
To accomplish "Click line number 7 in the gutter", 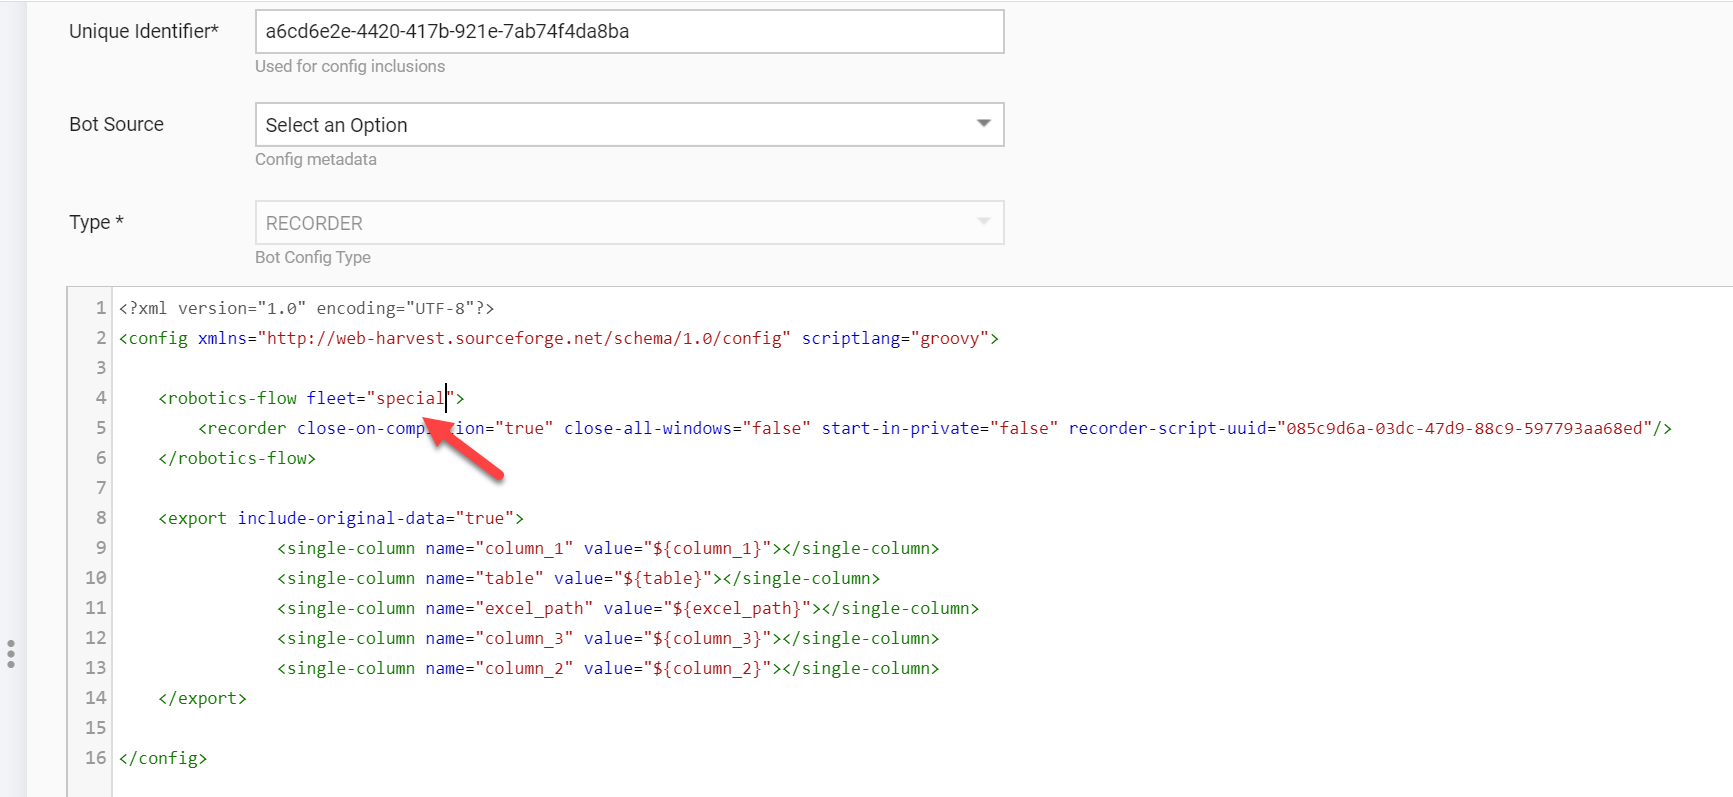I will [x=100, y=488].
